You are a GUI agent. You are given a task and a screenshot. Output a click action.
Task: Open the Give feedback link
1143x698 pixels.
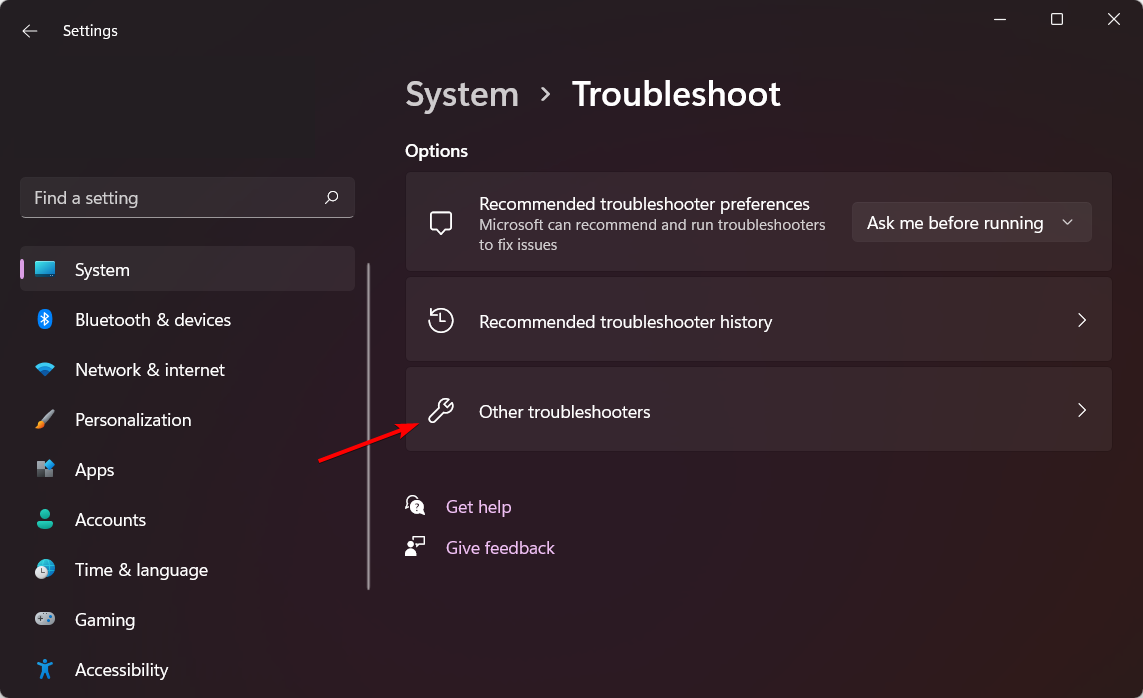click(x=500, y=547)
